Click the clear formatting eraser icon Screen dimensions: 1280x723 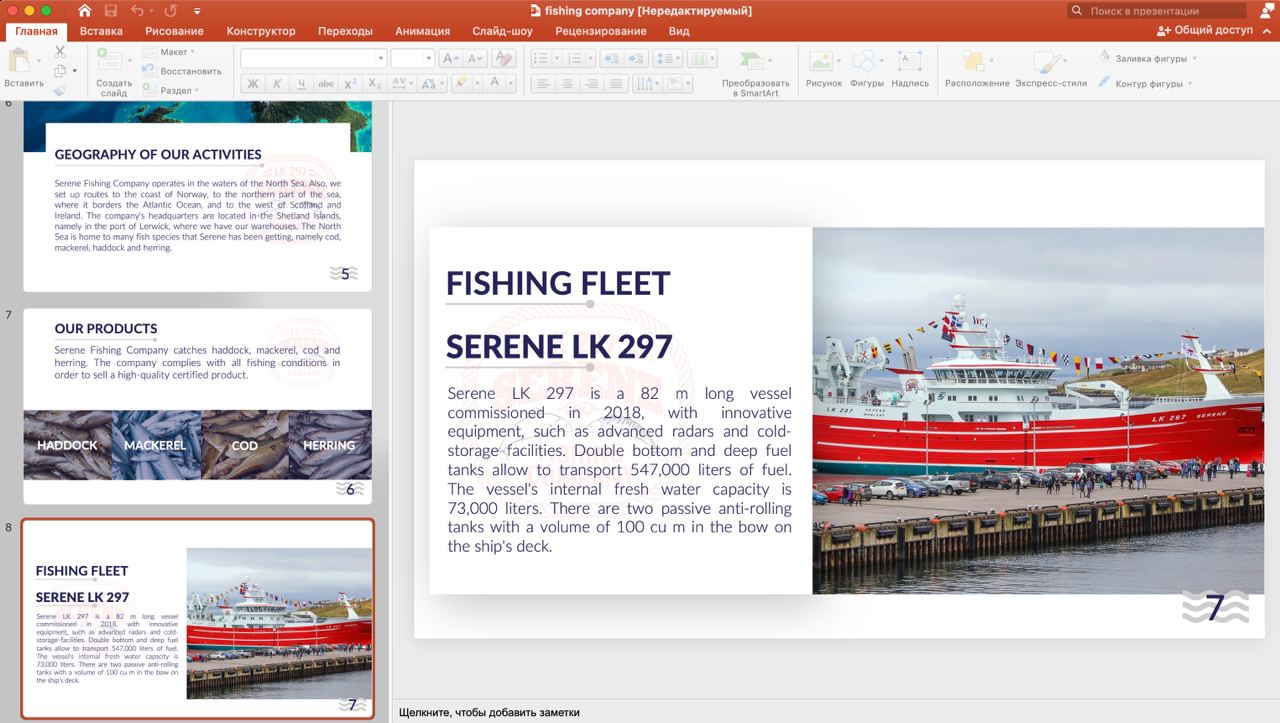point(503,59)
